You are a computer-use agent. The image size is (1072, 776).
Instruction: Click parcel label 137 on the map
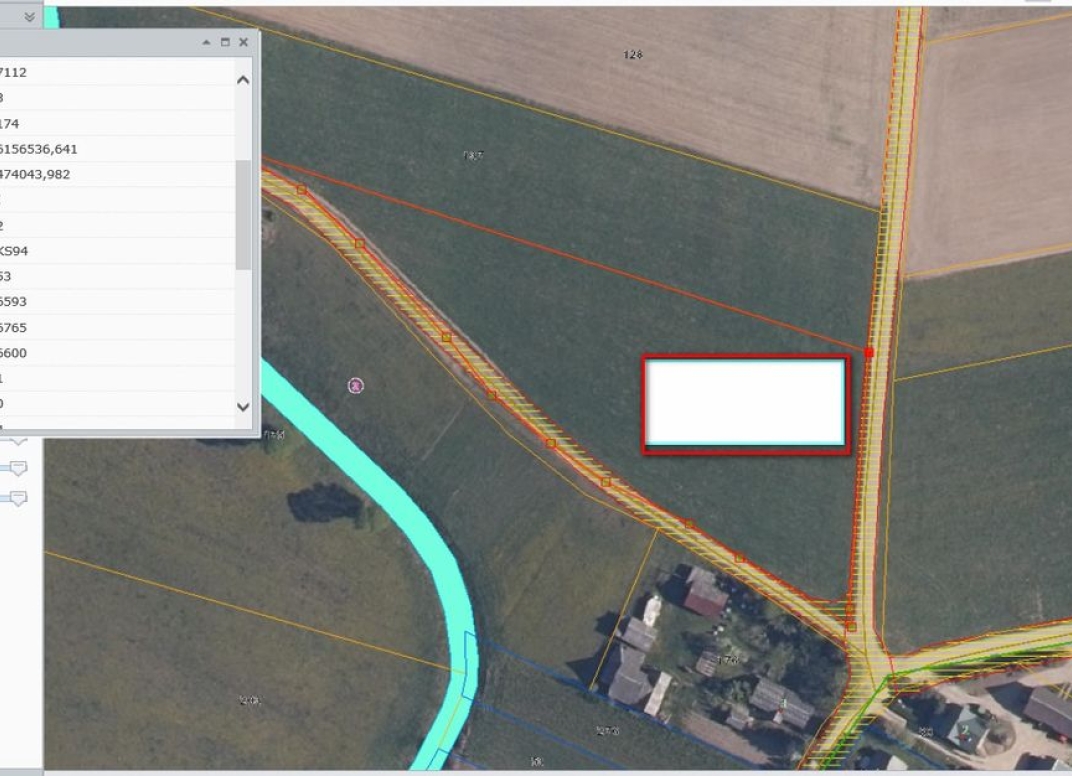click(472, 156)
